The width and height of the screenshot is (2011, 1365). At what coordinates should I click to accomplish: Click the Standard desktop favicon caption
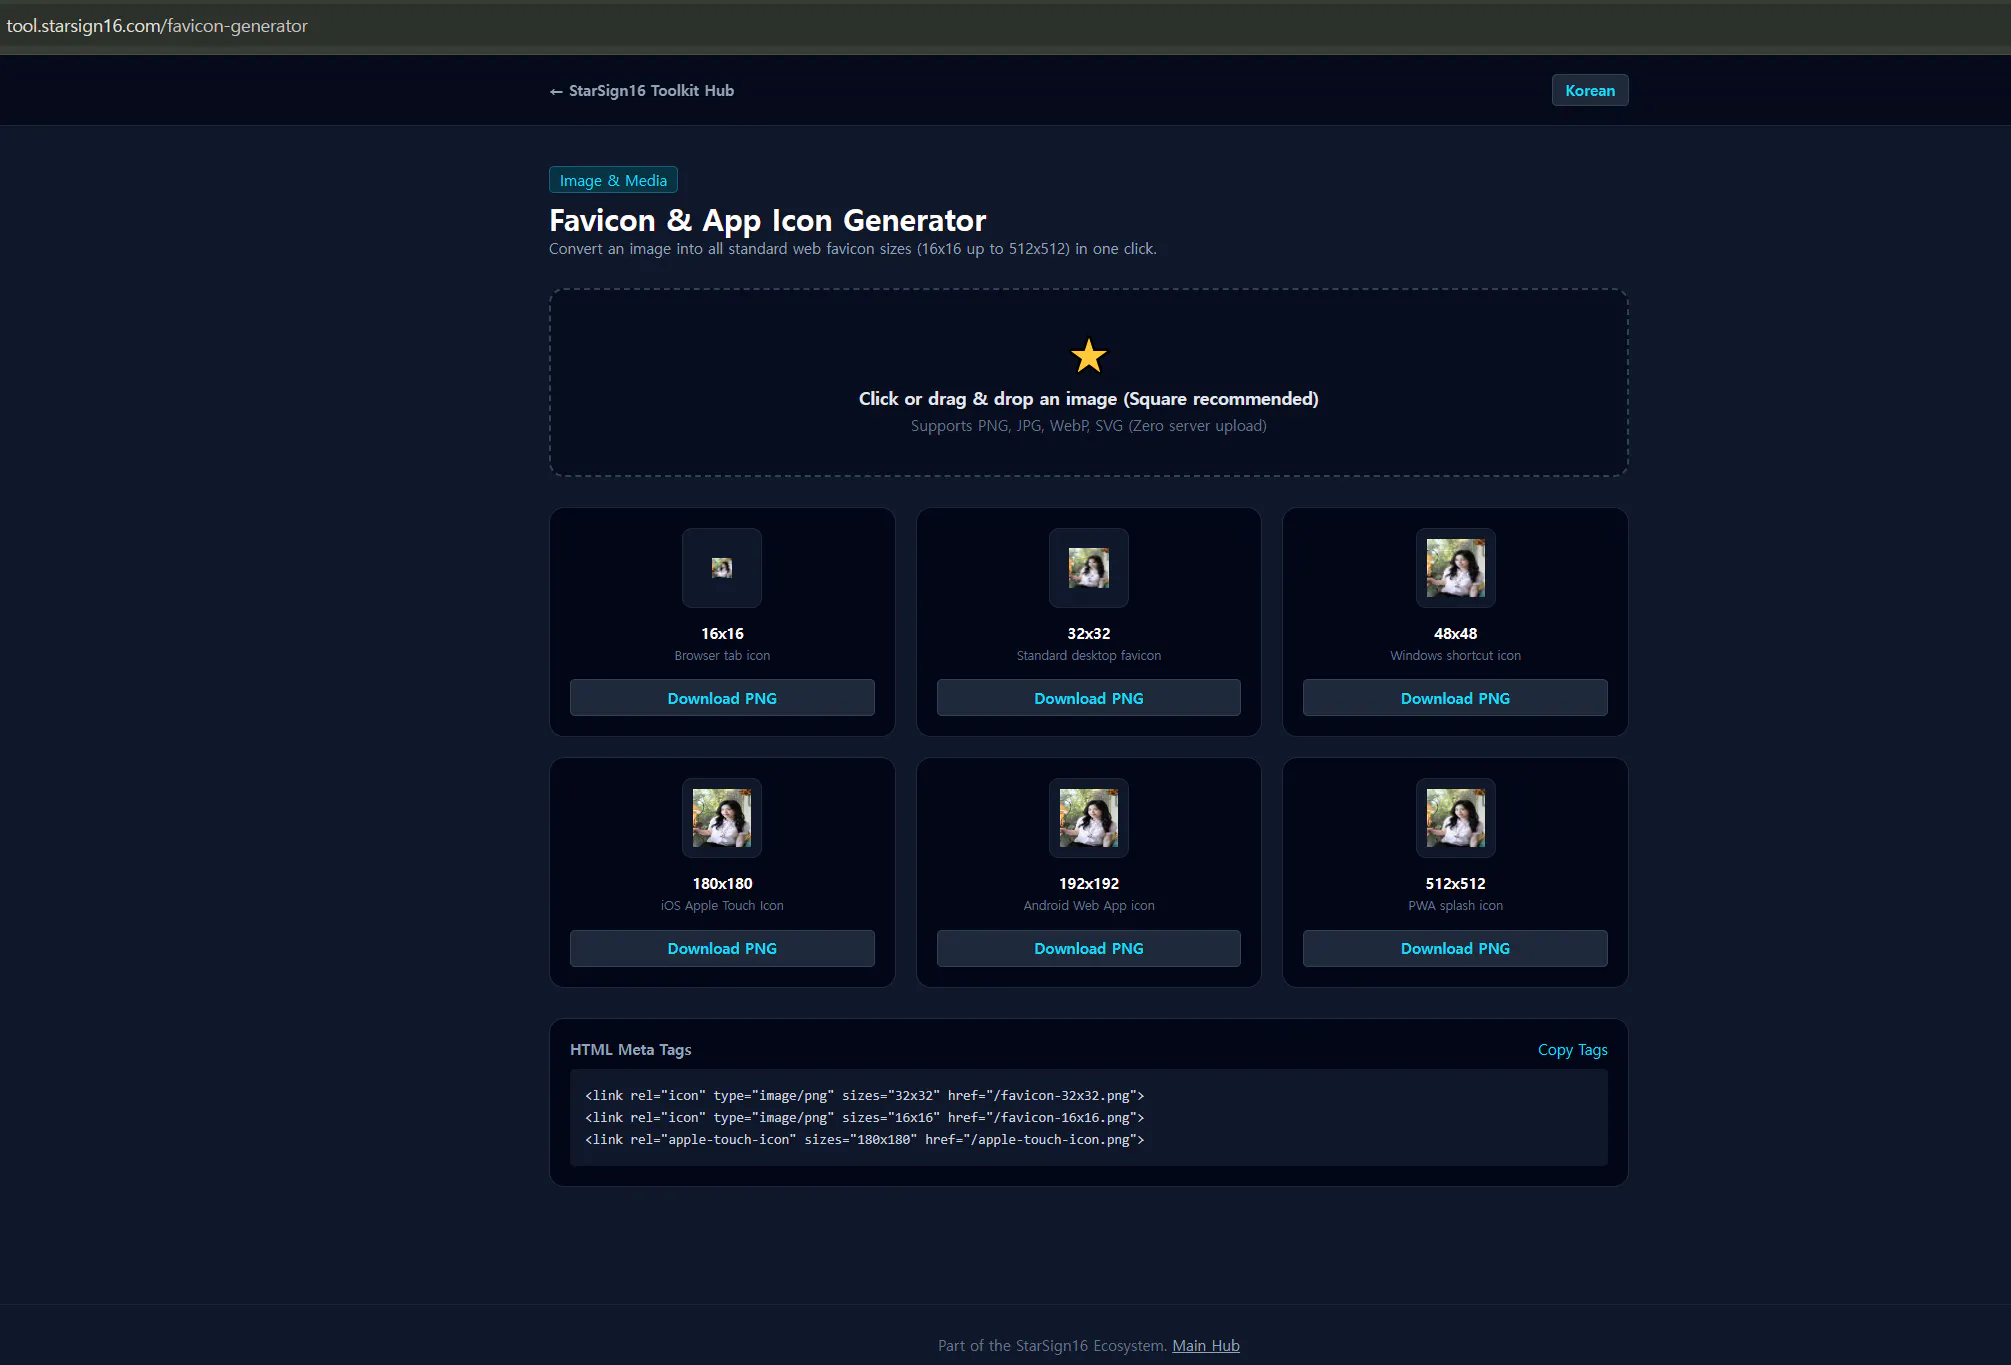tap(1088, 655)
